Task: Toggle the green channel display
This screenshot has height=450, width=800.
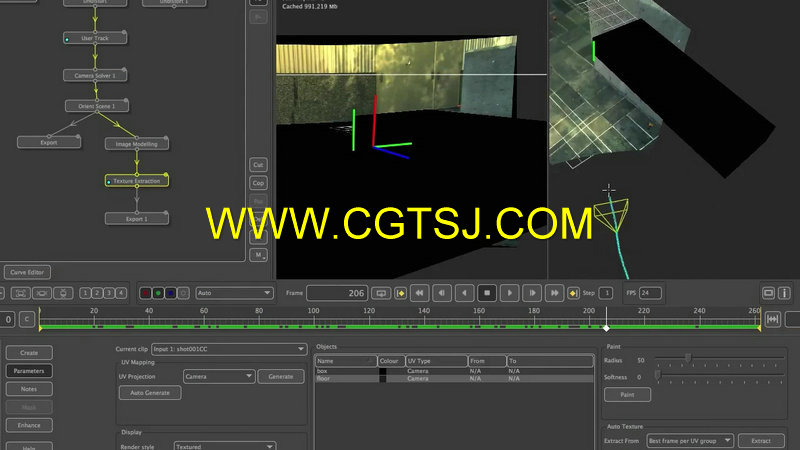Action: (x=158, y=293)
